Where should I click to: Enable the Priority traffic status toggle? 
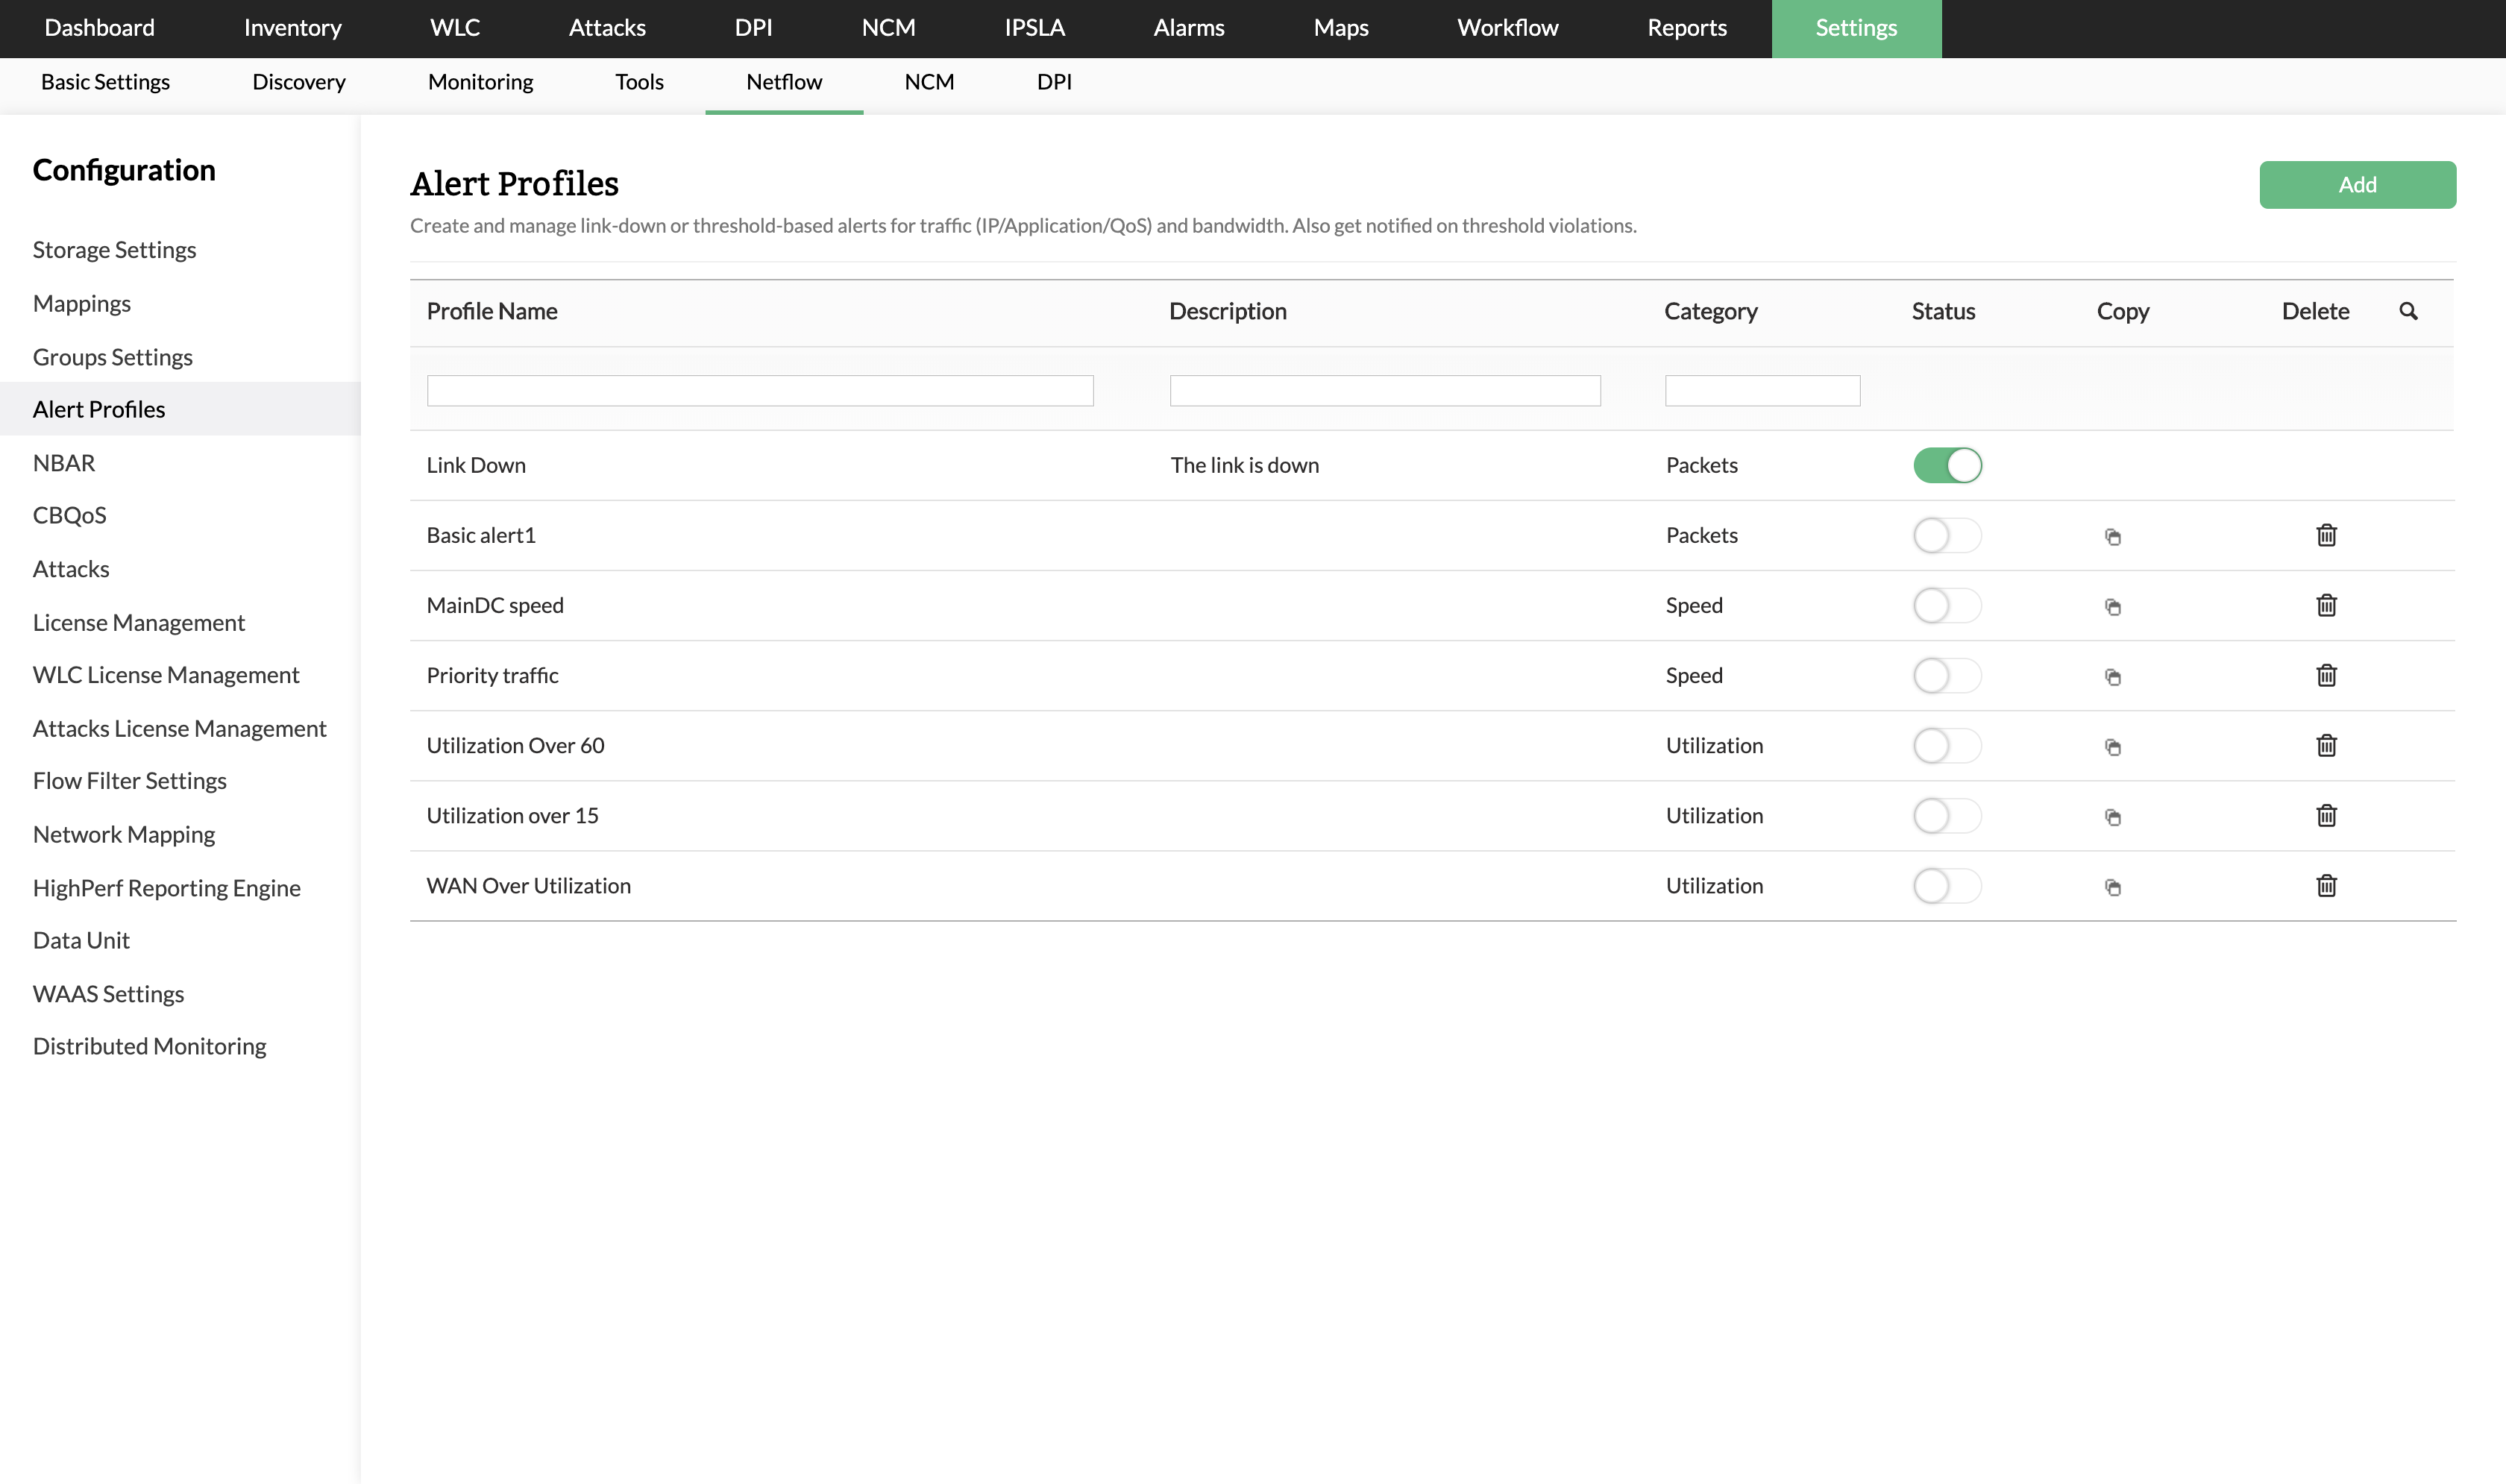1947,676
